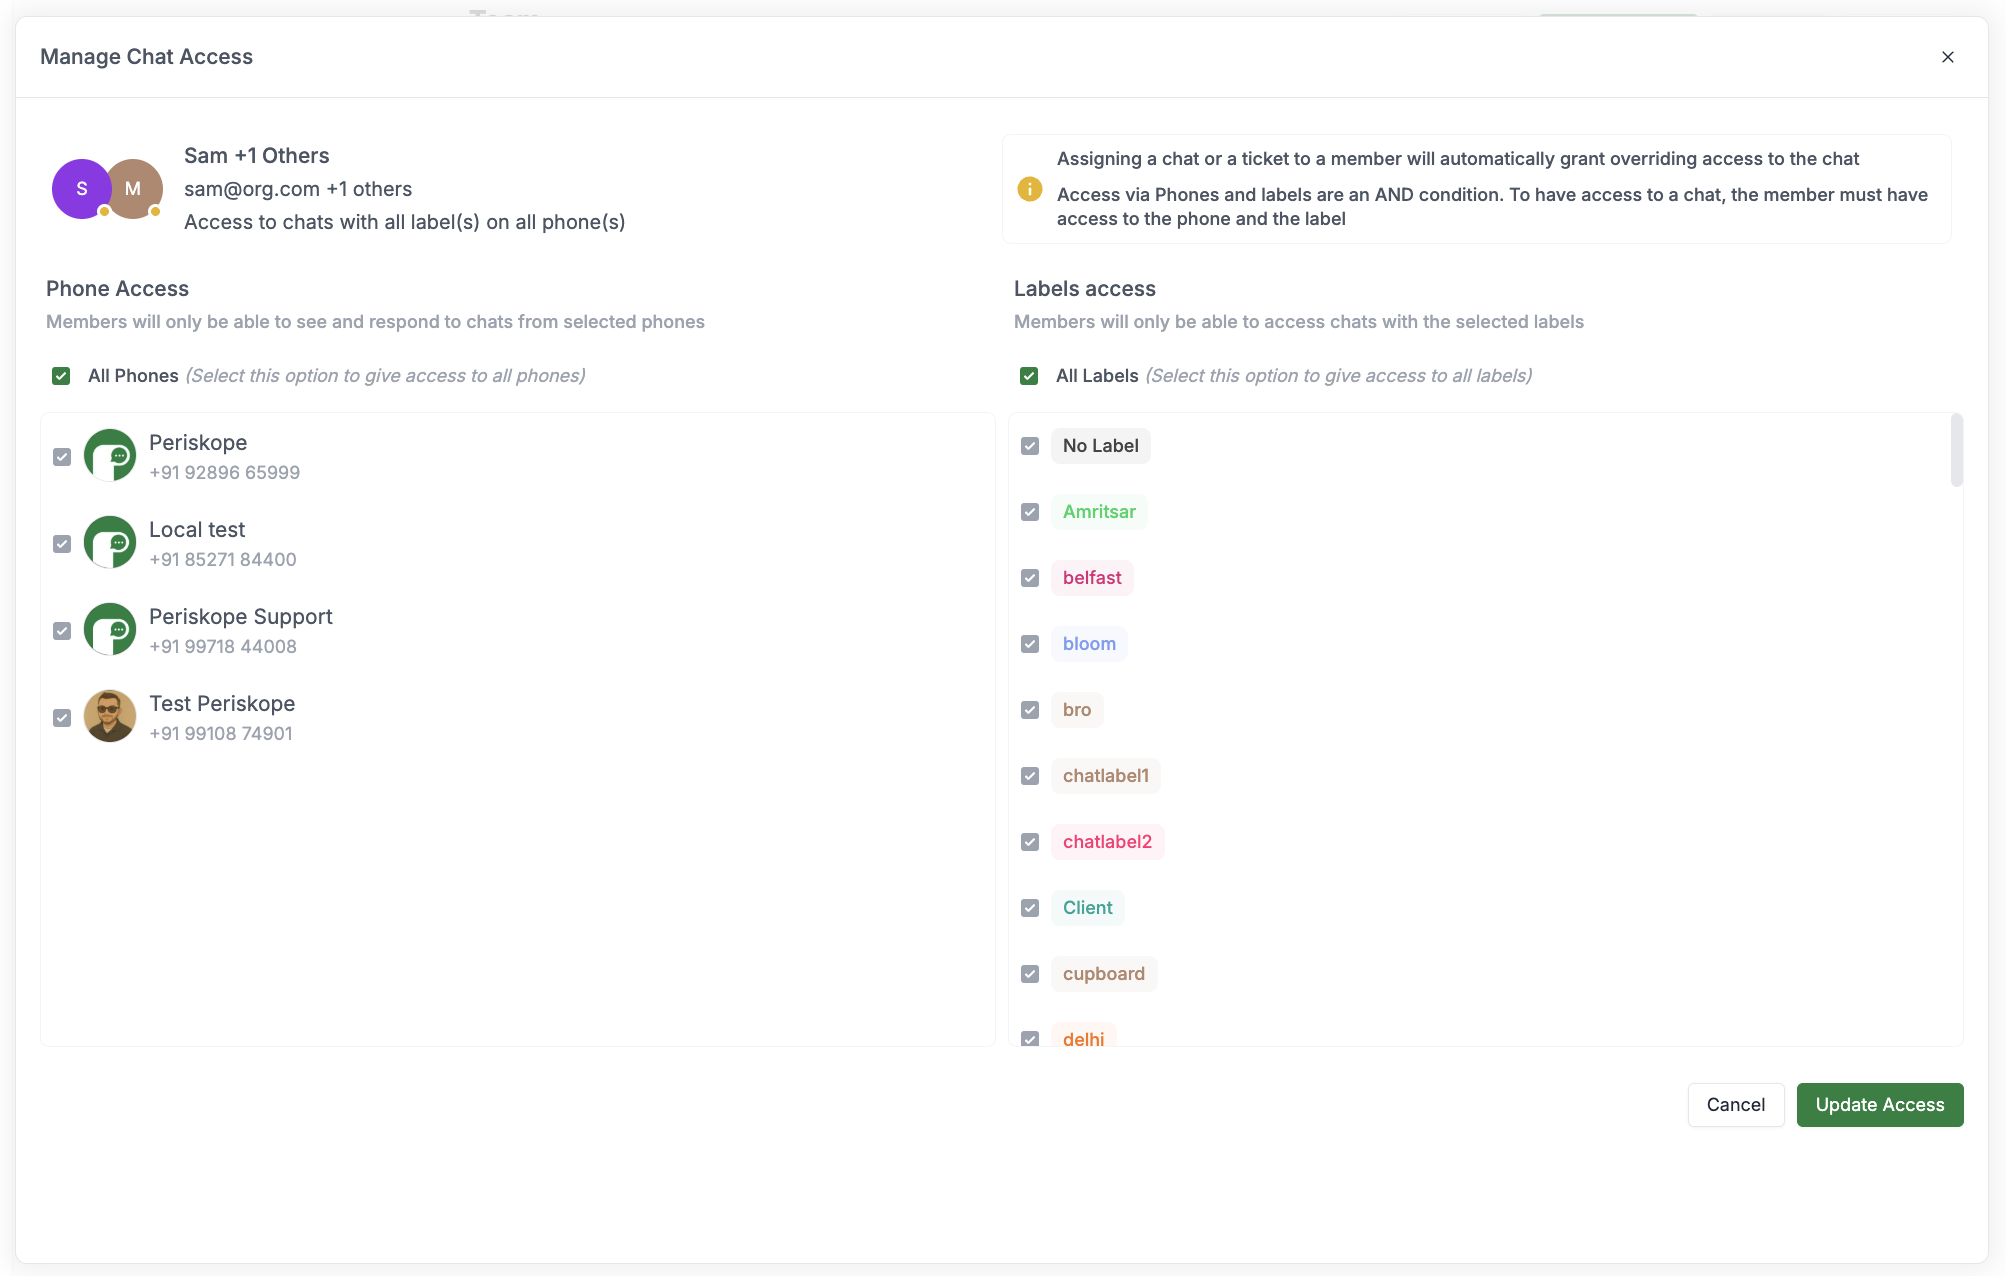Uncheck the Test Periskope phone checkbox
Image resolution: width=2006 pixels, height=1276 pixels.
[62, 716]
